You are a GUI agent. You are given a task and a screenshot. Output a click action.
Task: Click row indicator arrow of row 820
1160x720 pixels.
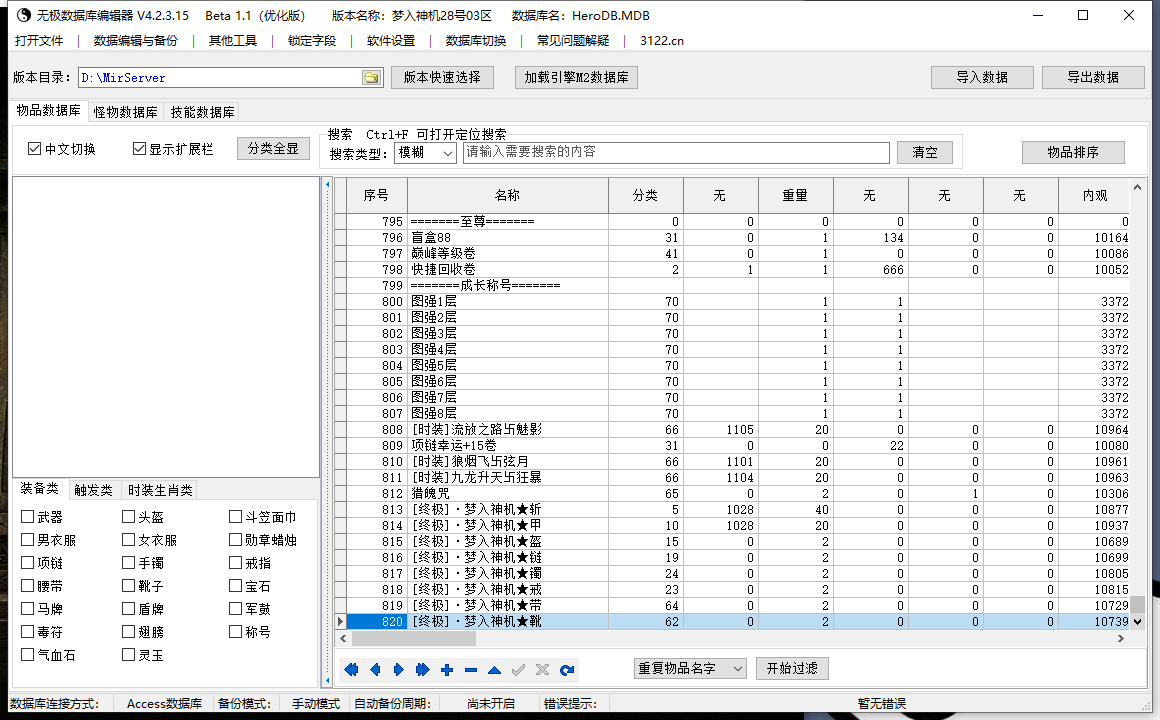pyautogui.click(x=340, y=622)
